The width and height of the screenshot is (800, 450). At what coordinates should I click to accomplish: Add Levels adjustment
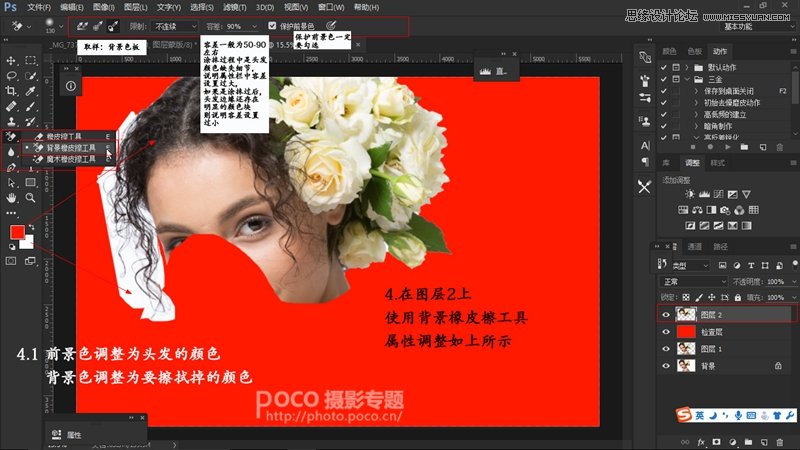tap(704, 194)
